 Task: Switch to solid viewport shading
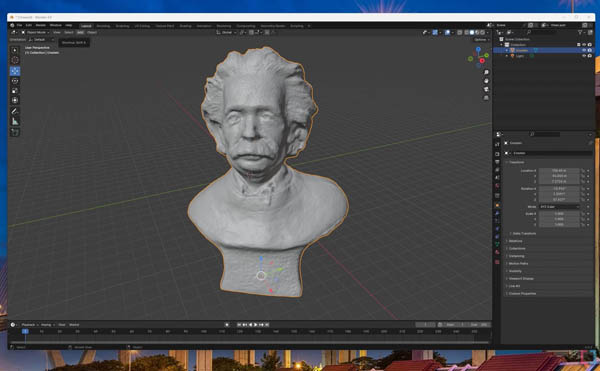click(472, 33)
